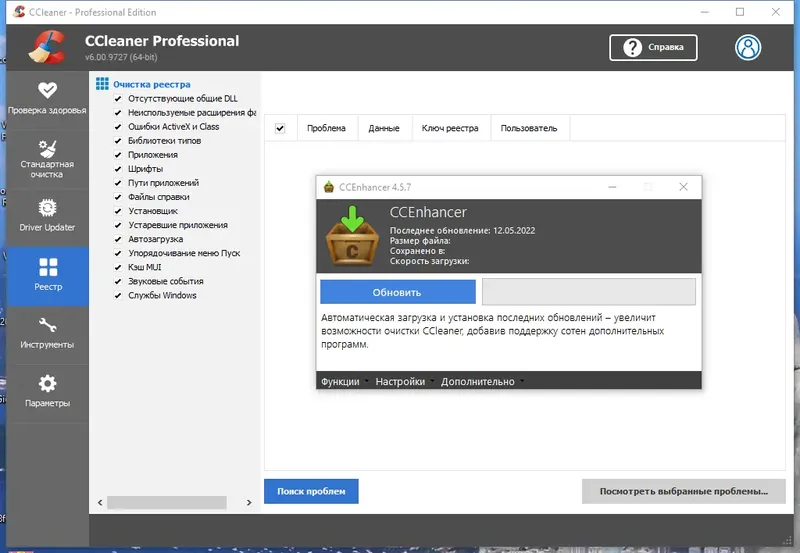This screenshot has width=800, height=553.
Task: Click the CCleaner title bar app icon
Action: 19,12
